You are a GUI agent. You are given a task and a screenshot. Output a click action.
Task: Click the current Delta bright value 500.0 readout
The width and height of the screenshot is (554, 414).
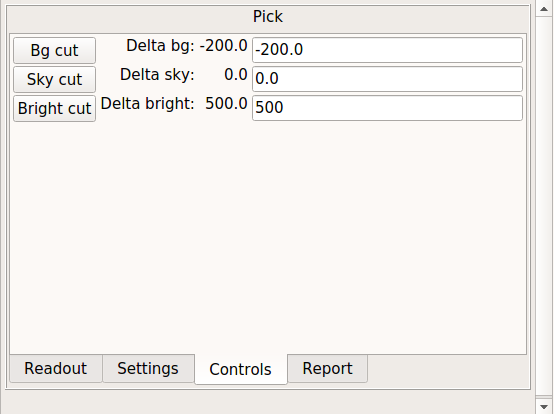point(226,104)
